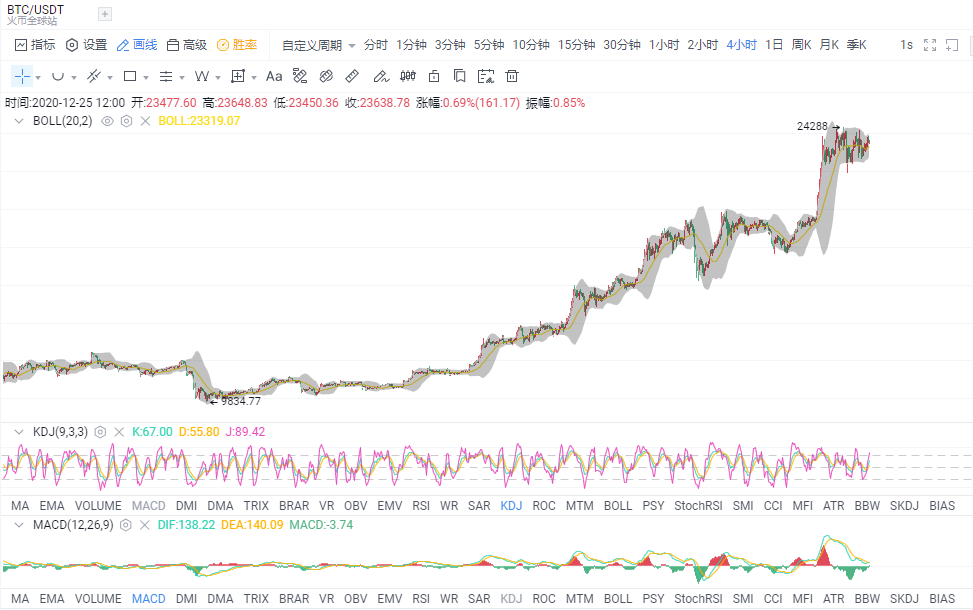Choose BOLL in the KDJ panel indicator row
The image size is (973, 610).
pyautogui.click(x=617, y=506)
